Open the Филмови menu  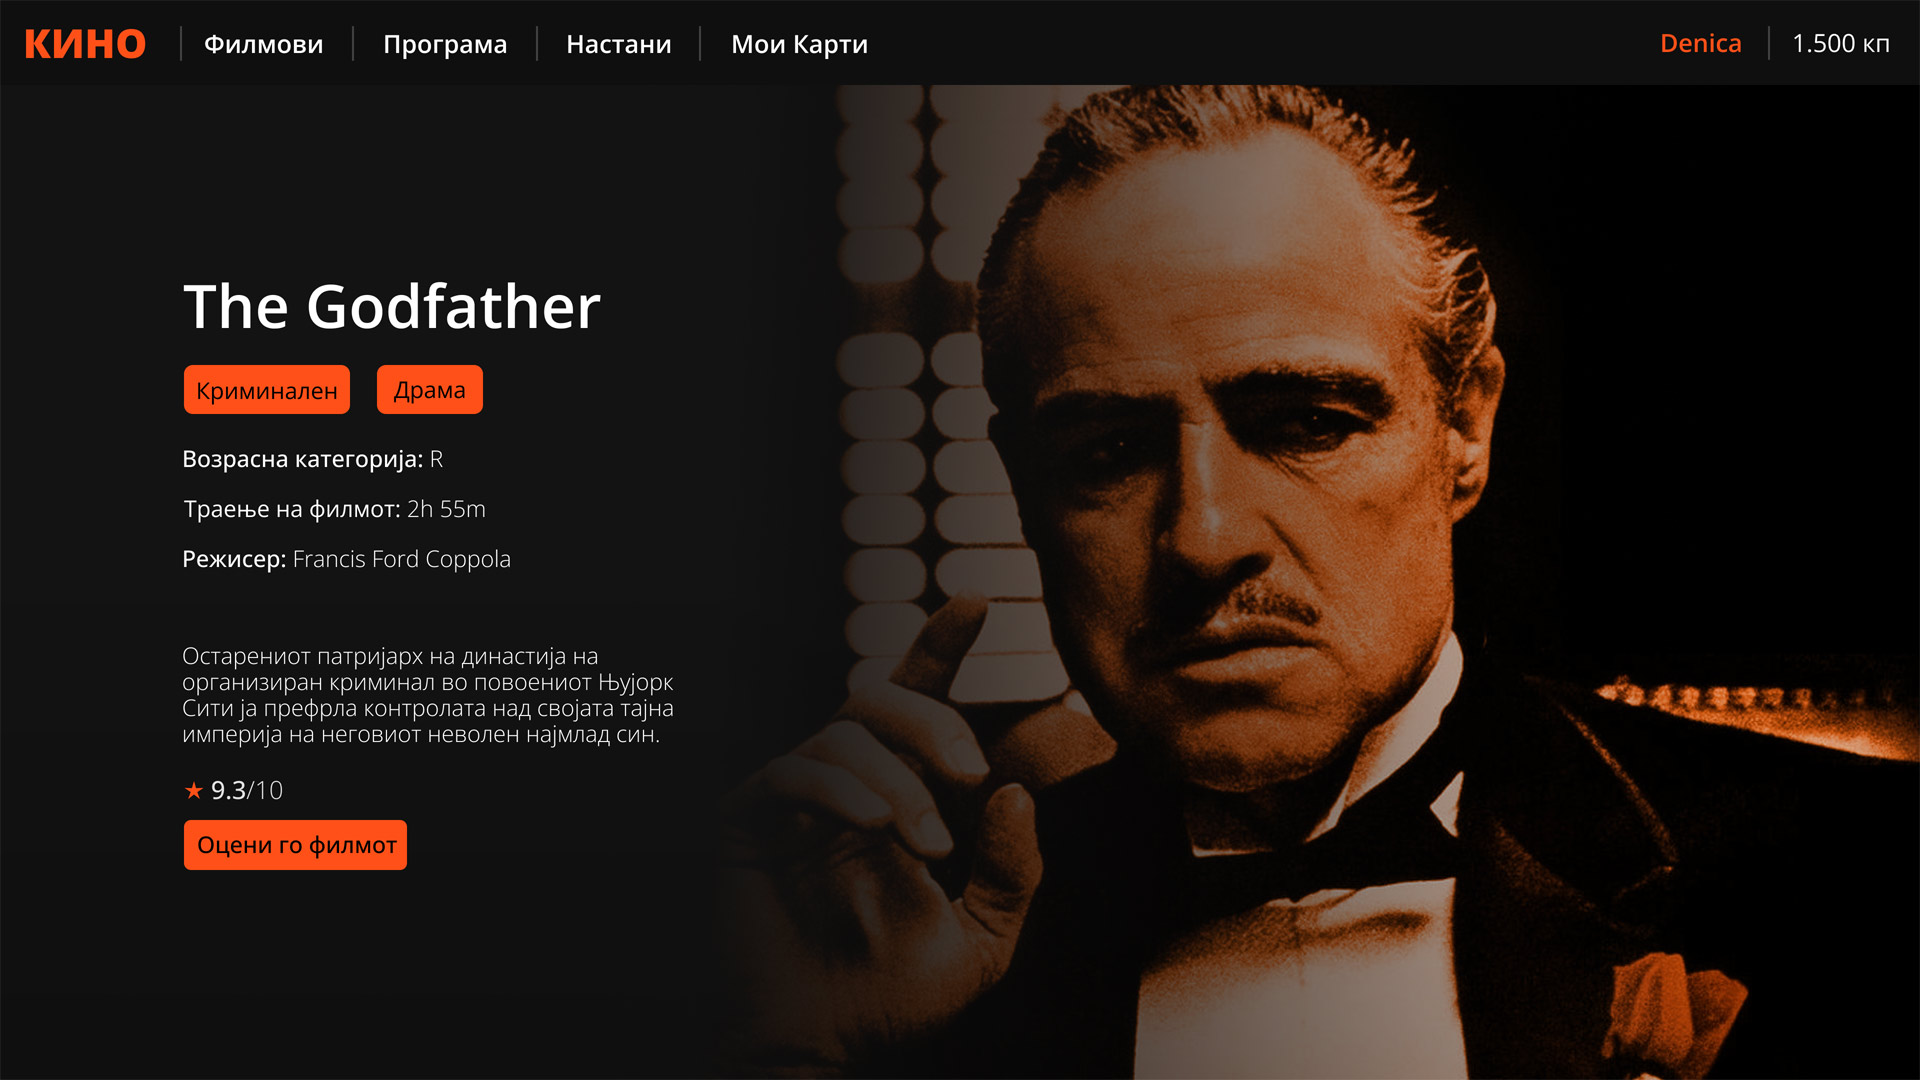point(264,44)
